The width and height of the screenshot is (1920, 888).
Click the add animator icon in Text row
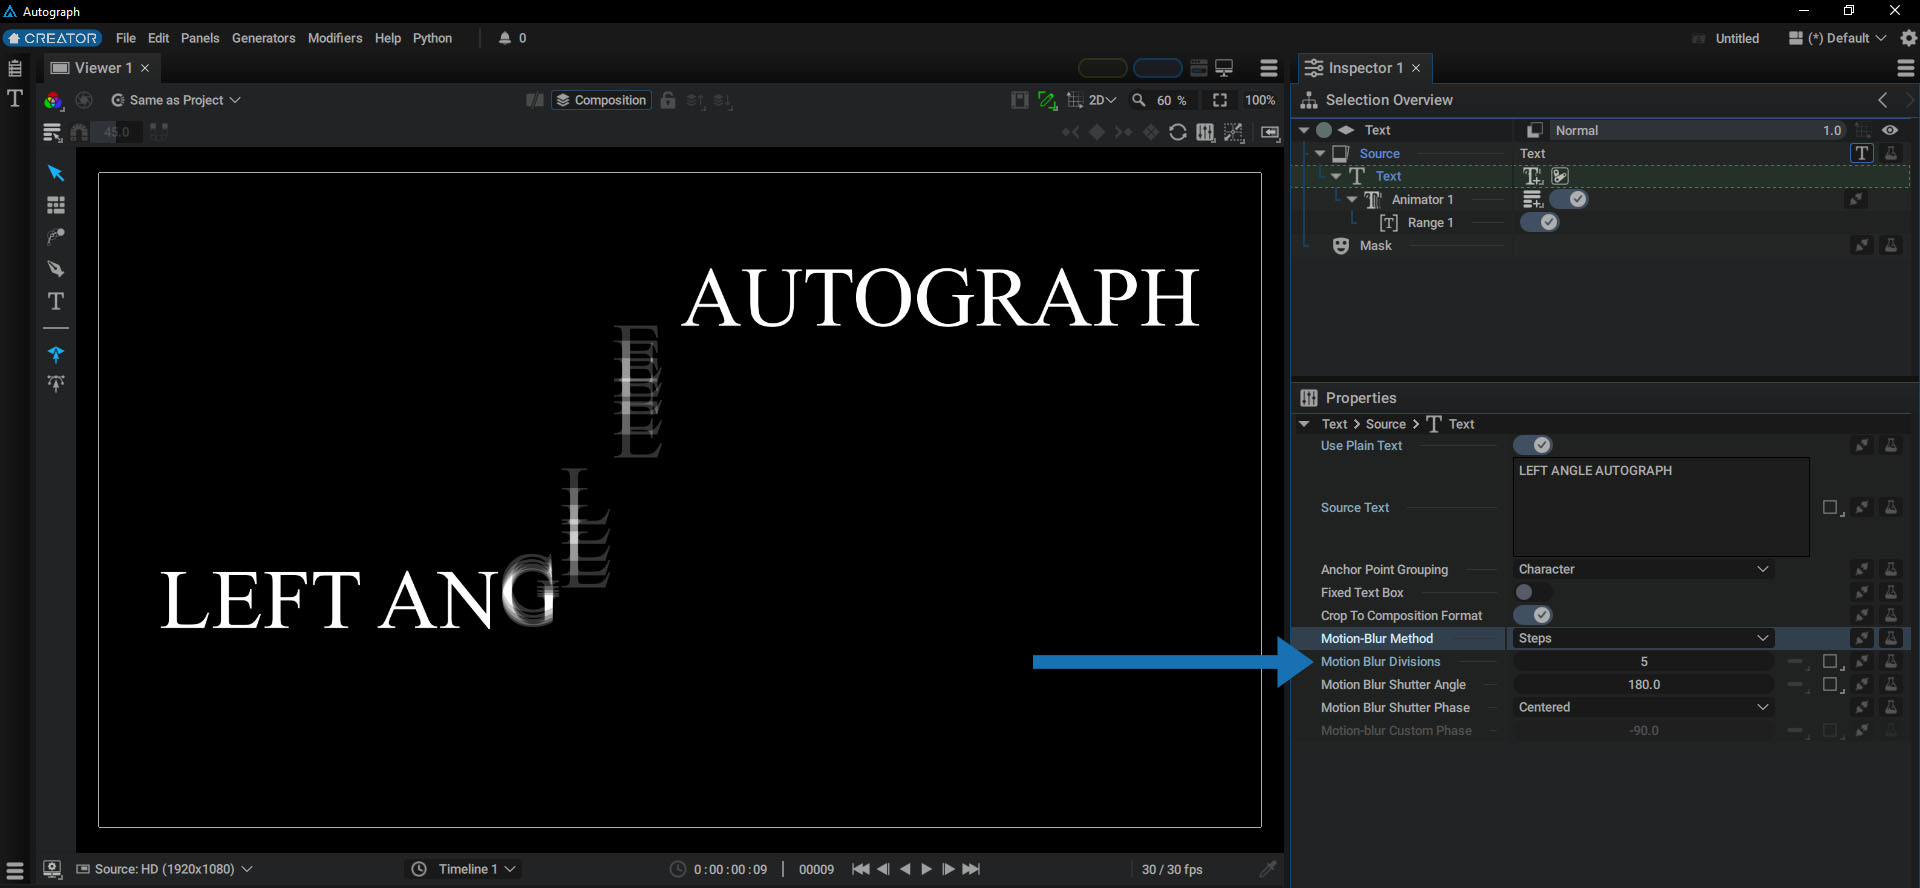[1532, 176]
